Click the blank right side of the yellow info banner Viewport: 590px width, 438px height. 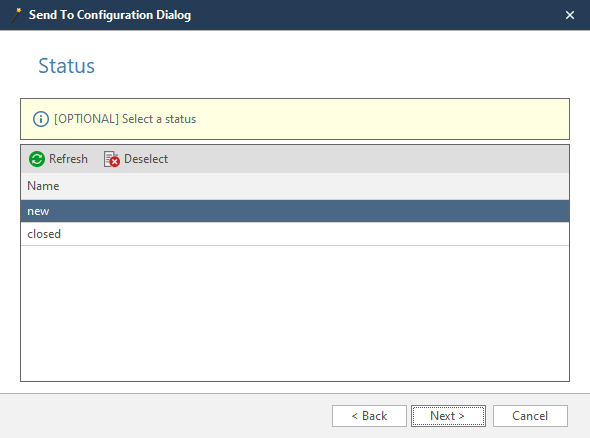(x=382, y=119)
